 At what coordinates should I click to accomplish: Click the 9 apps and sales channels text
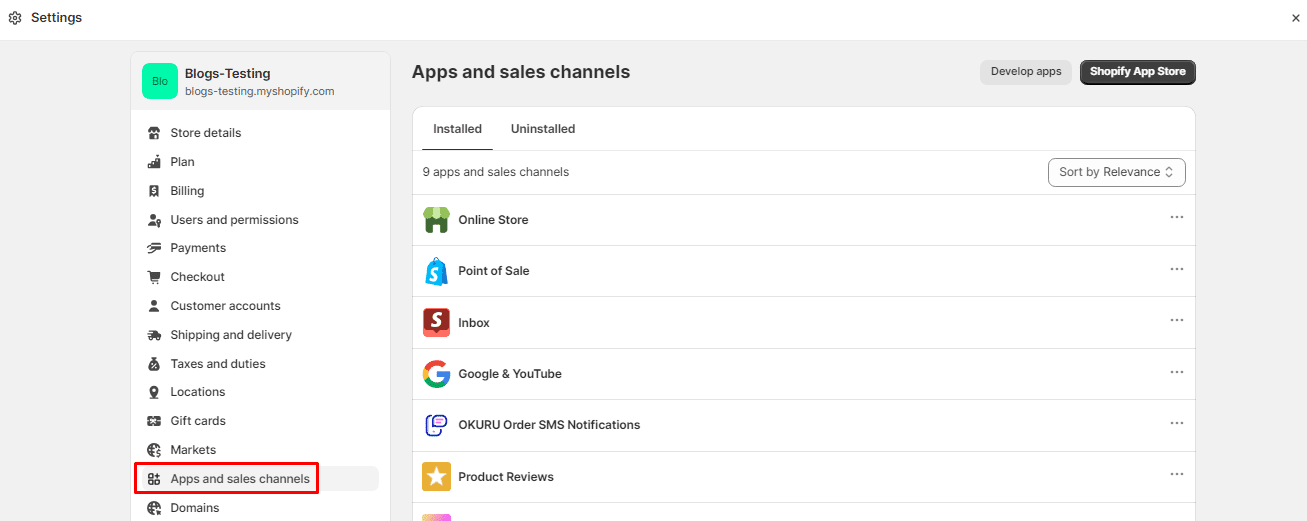[x=496, y=172]
